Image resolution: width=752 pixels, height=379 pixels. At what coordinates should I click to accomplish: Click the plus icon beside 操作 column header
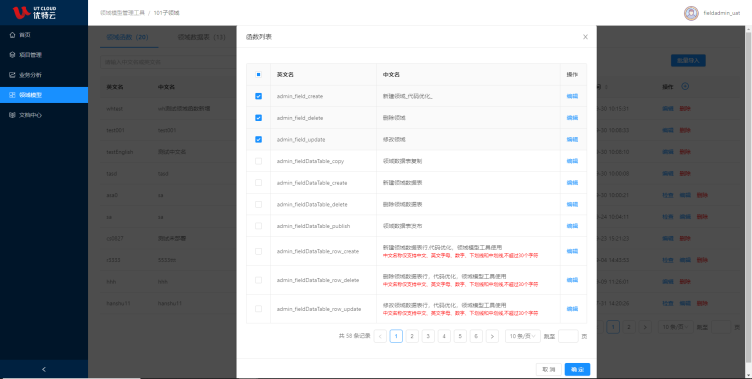coord(685,86)
